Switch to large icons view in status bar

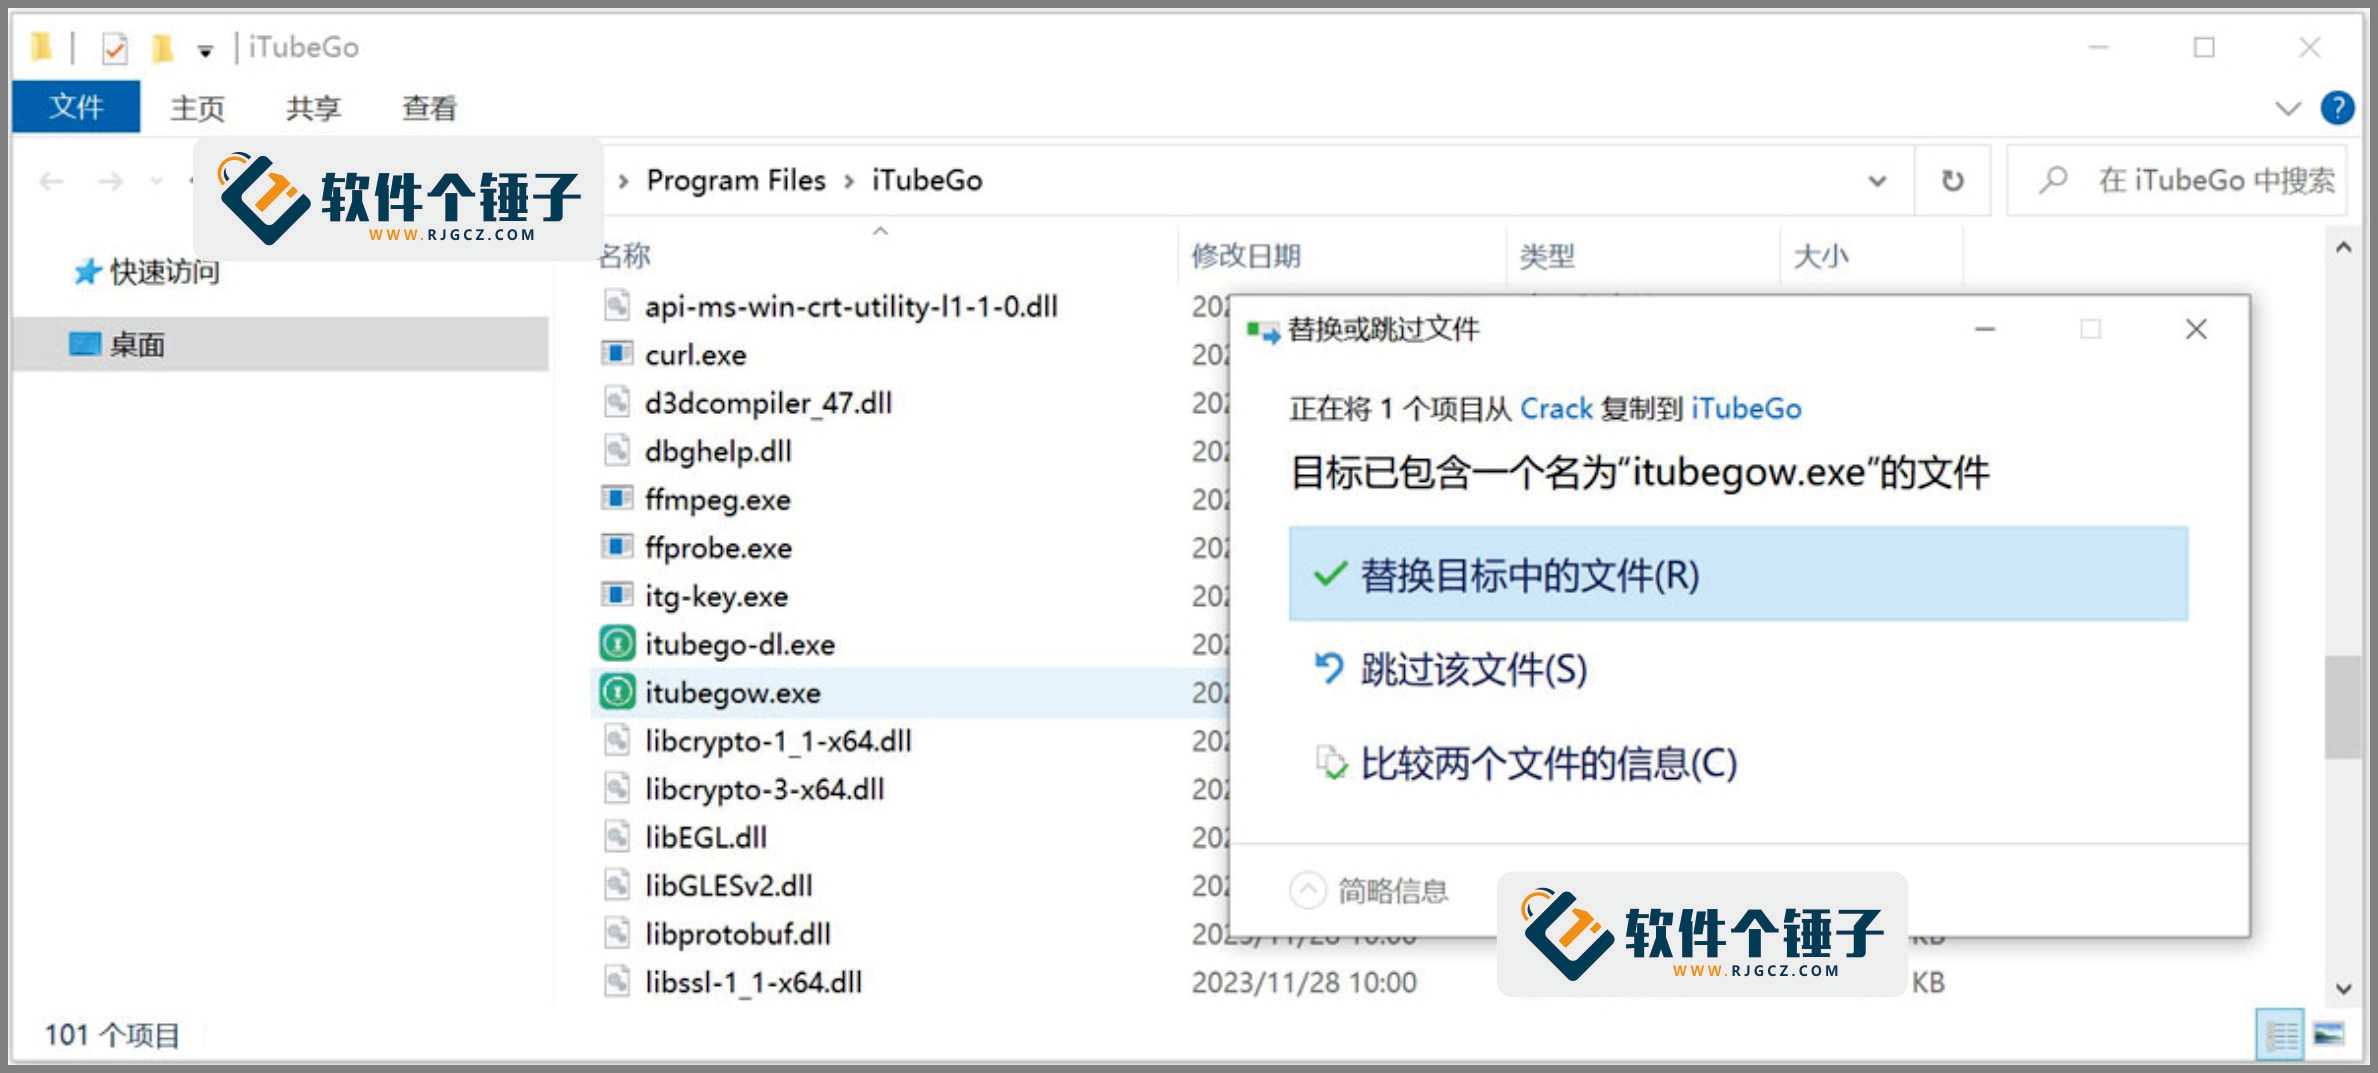tap(2329, 1035)
